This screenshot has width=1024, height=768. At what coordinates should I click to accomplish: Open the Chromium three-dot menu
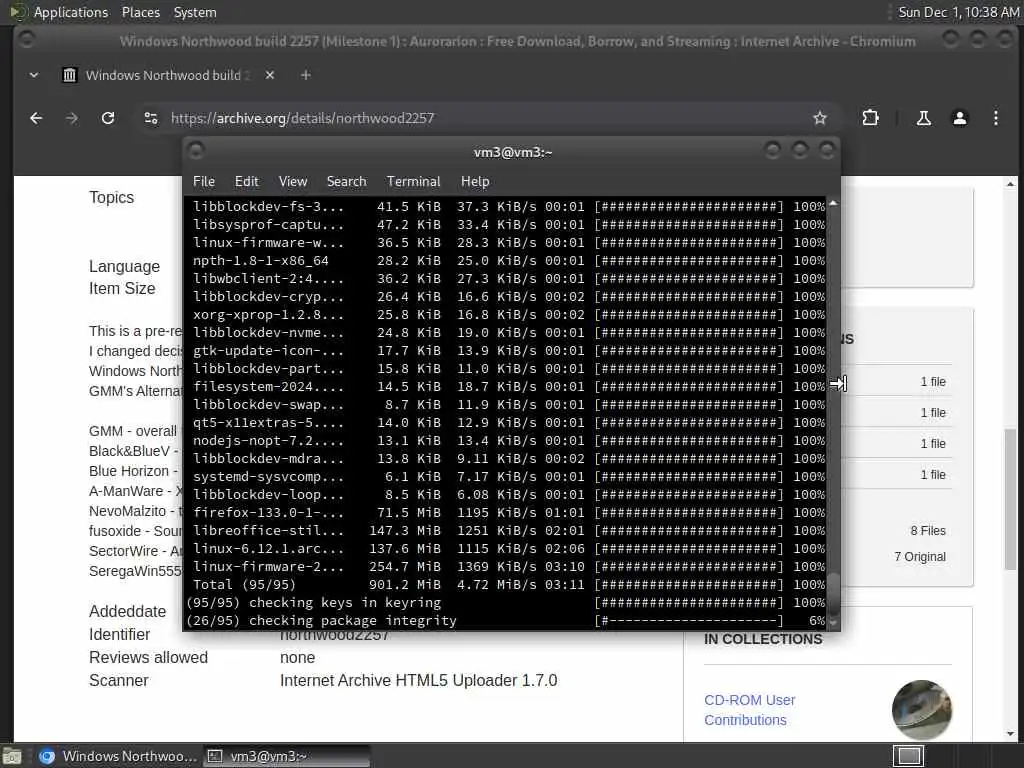pyautogui.click(x=995, y=118)
